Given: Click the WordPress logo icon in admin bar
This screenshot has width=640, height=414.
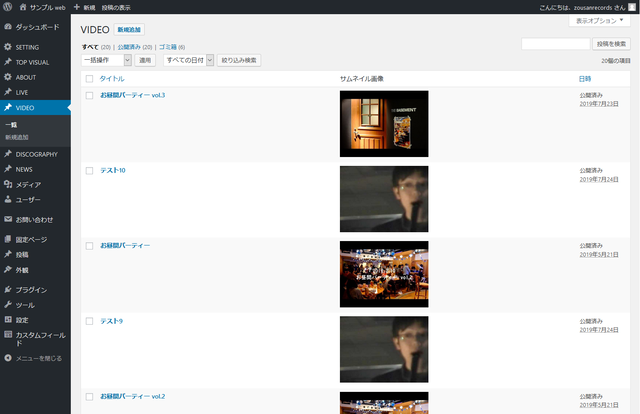Looking at the screenshot, I should click(x=7, y=7).
